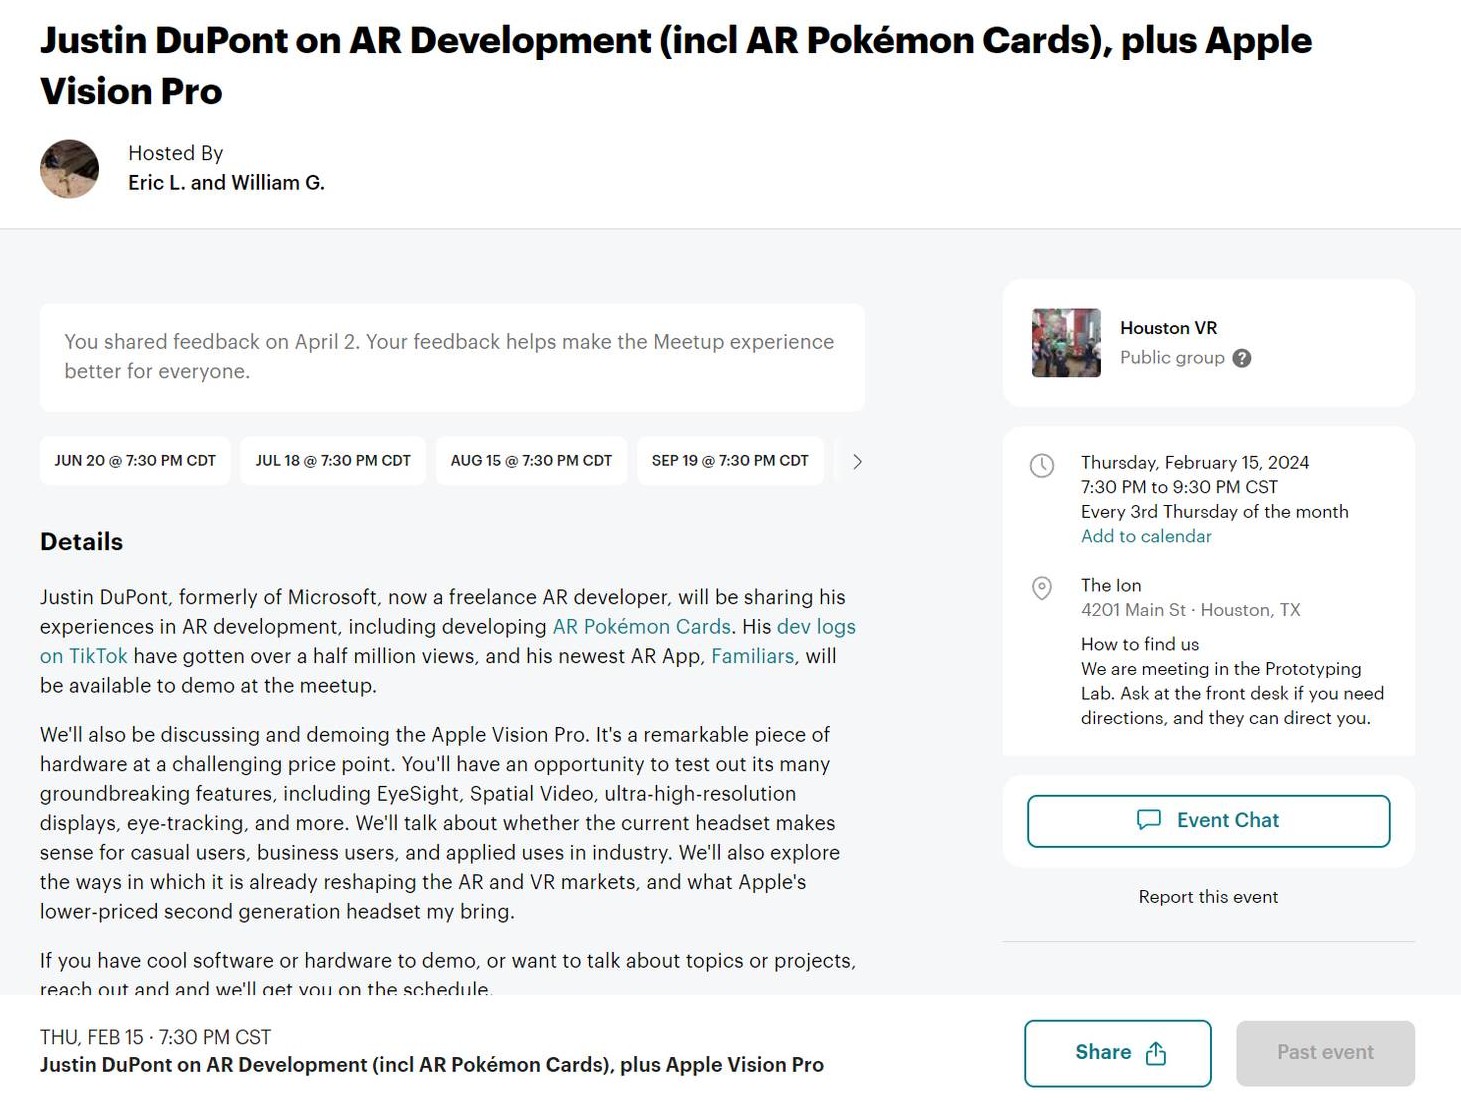Click the clock icon beside event date
1461x1102 pixels.
point(1042,466)
